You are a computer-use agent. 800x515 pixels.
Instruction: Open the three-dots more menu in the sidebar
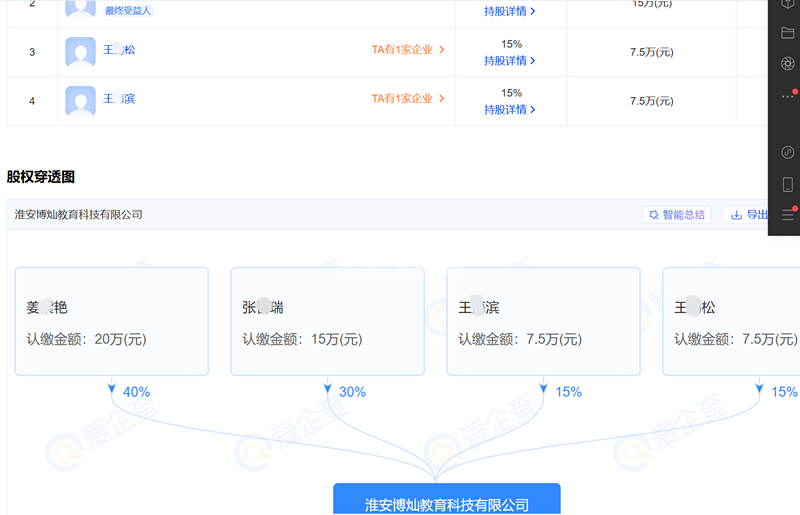tap(787, 96)
